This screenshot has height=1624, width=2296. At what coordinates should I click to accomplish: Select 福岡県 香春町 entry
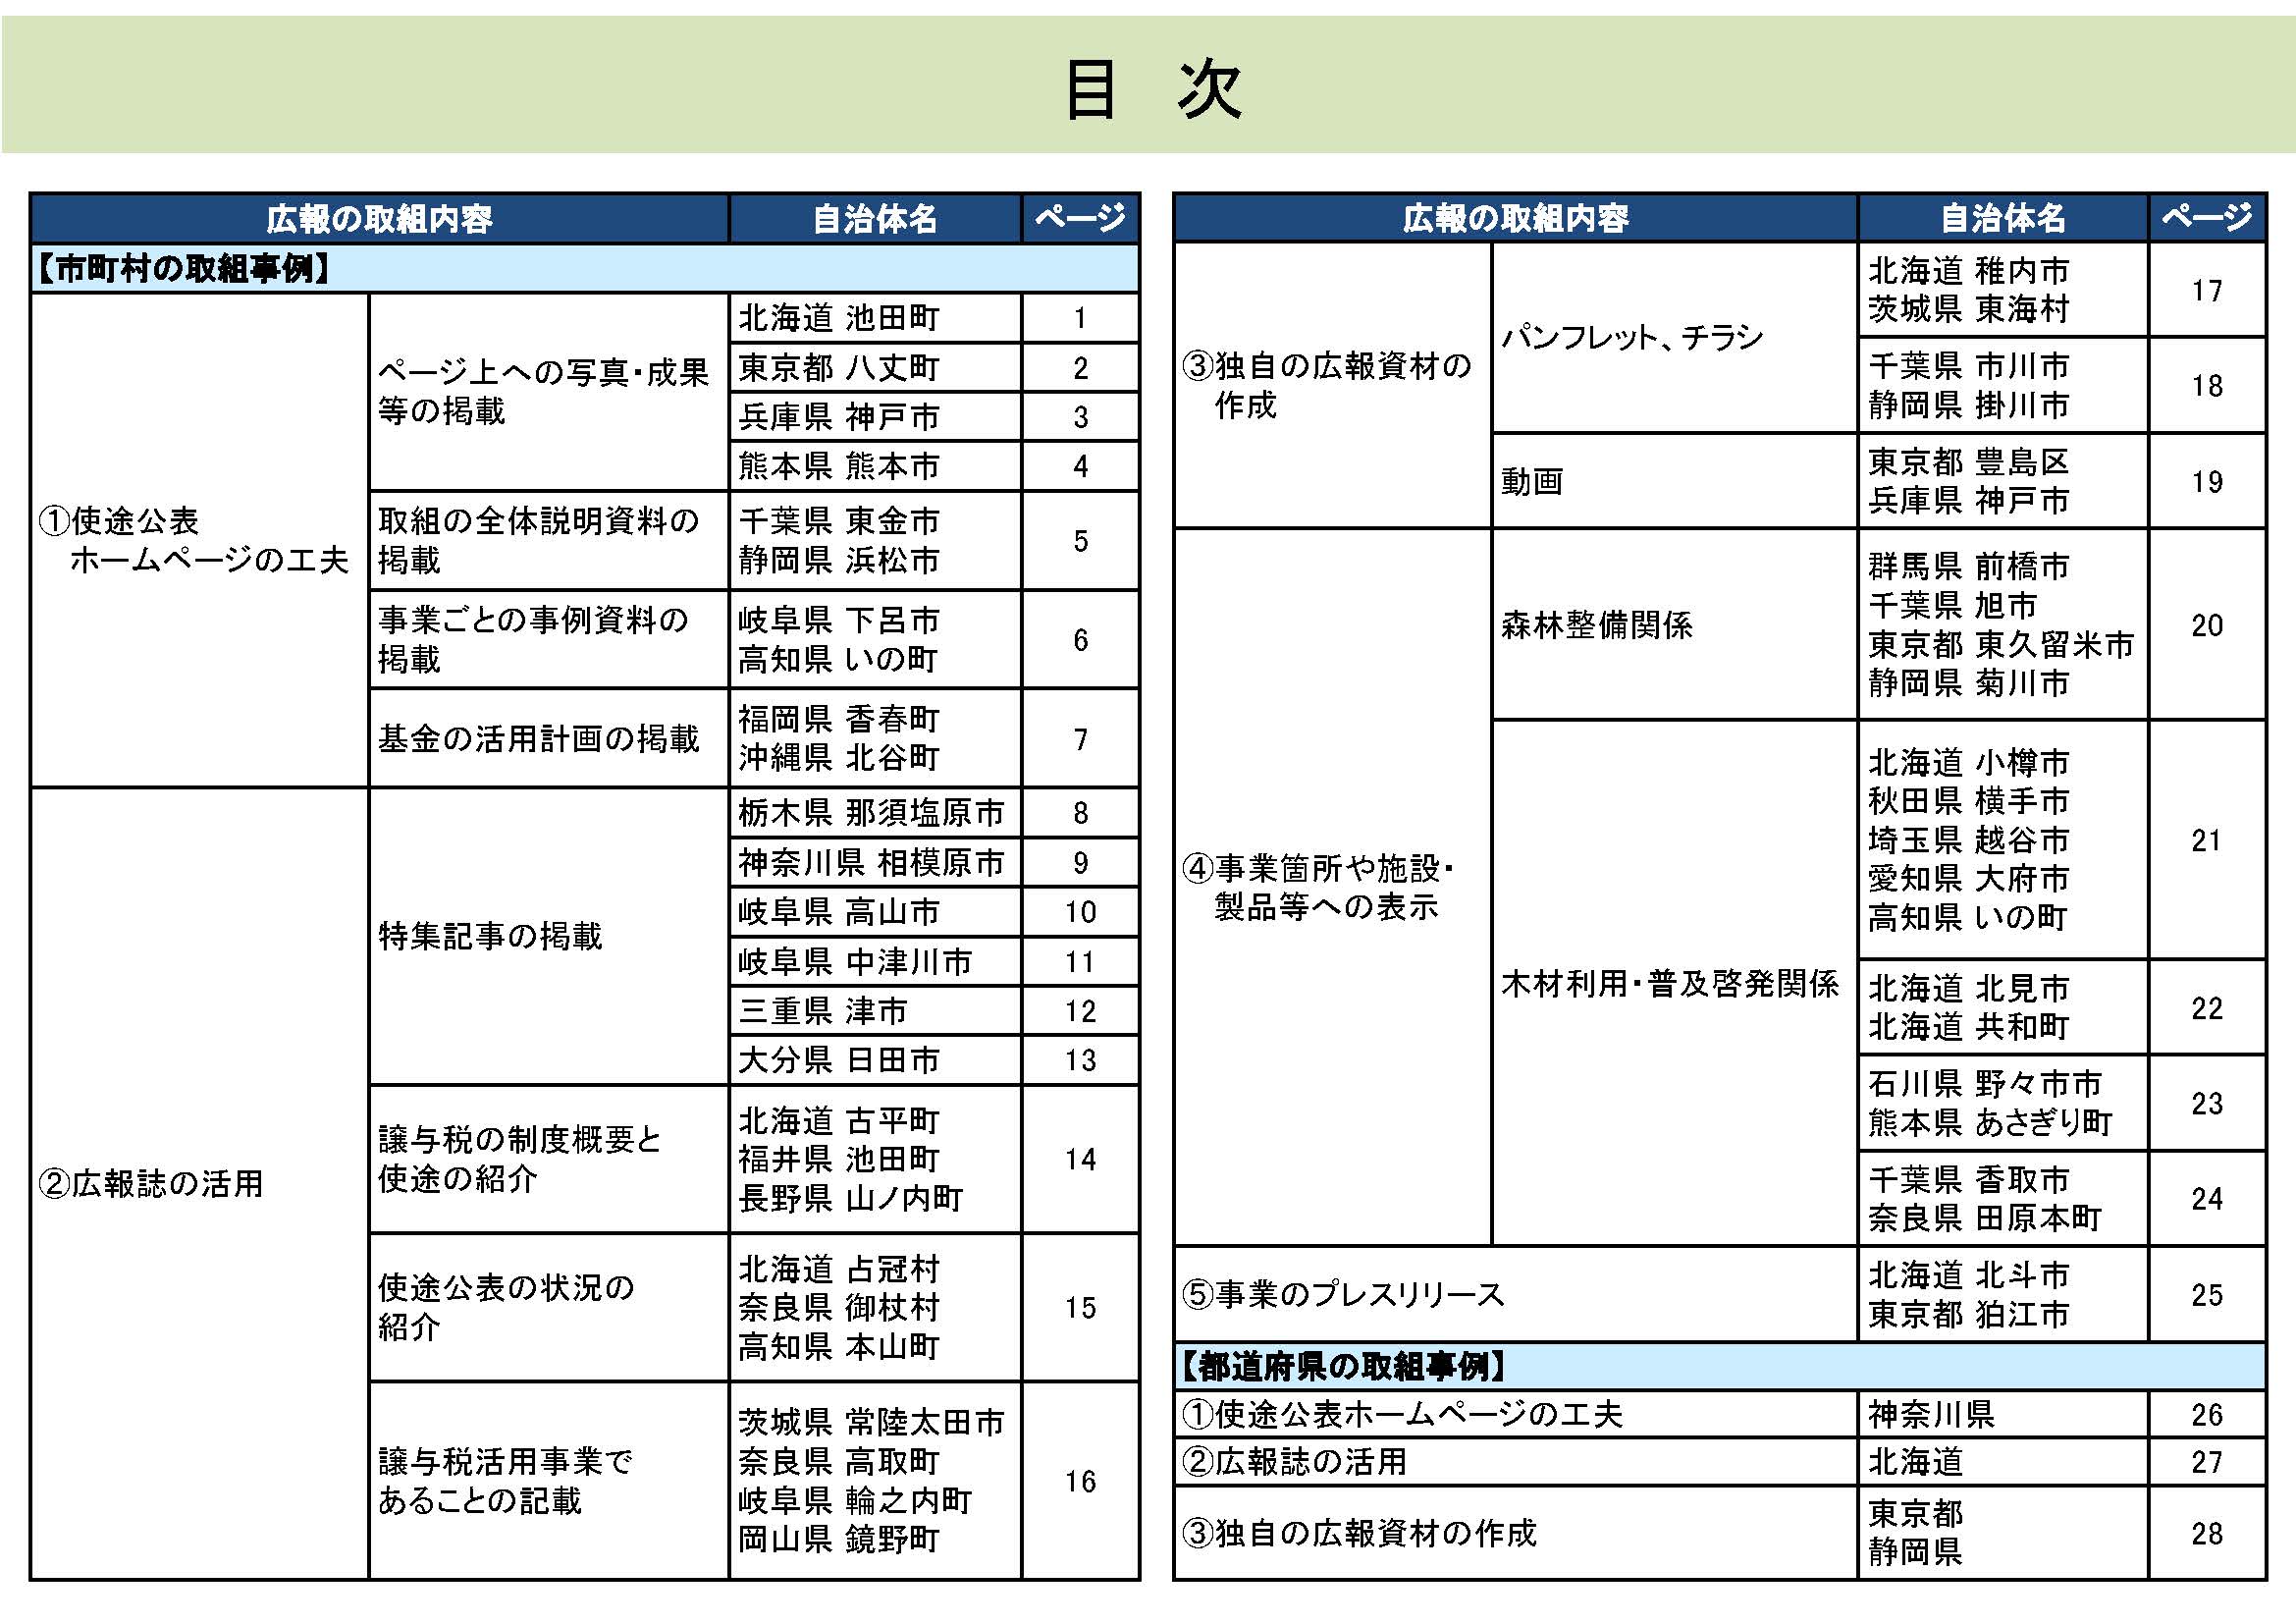click(x=838, y=719)
